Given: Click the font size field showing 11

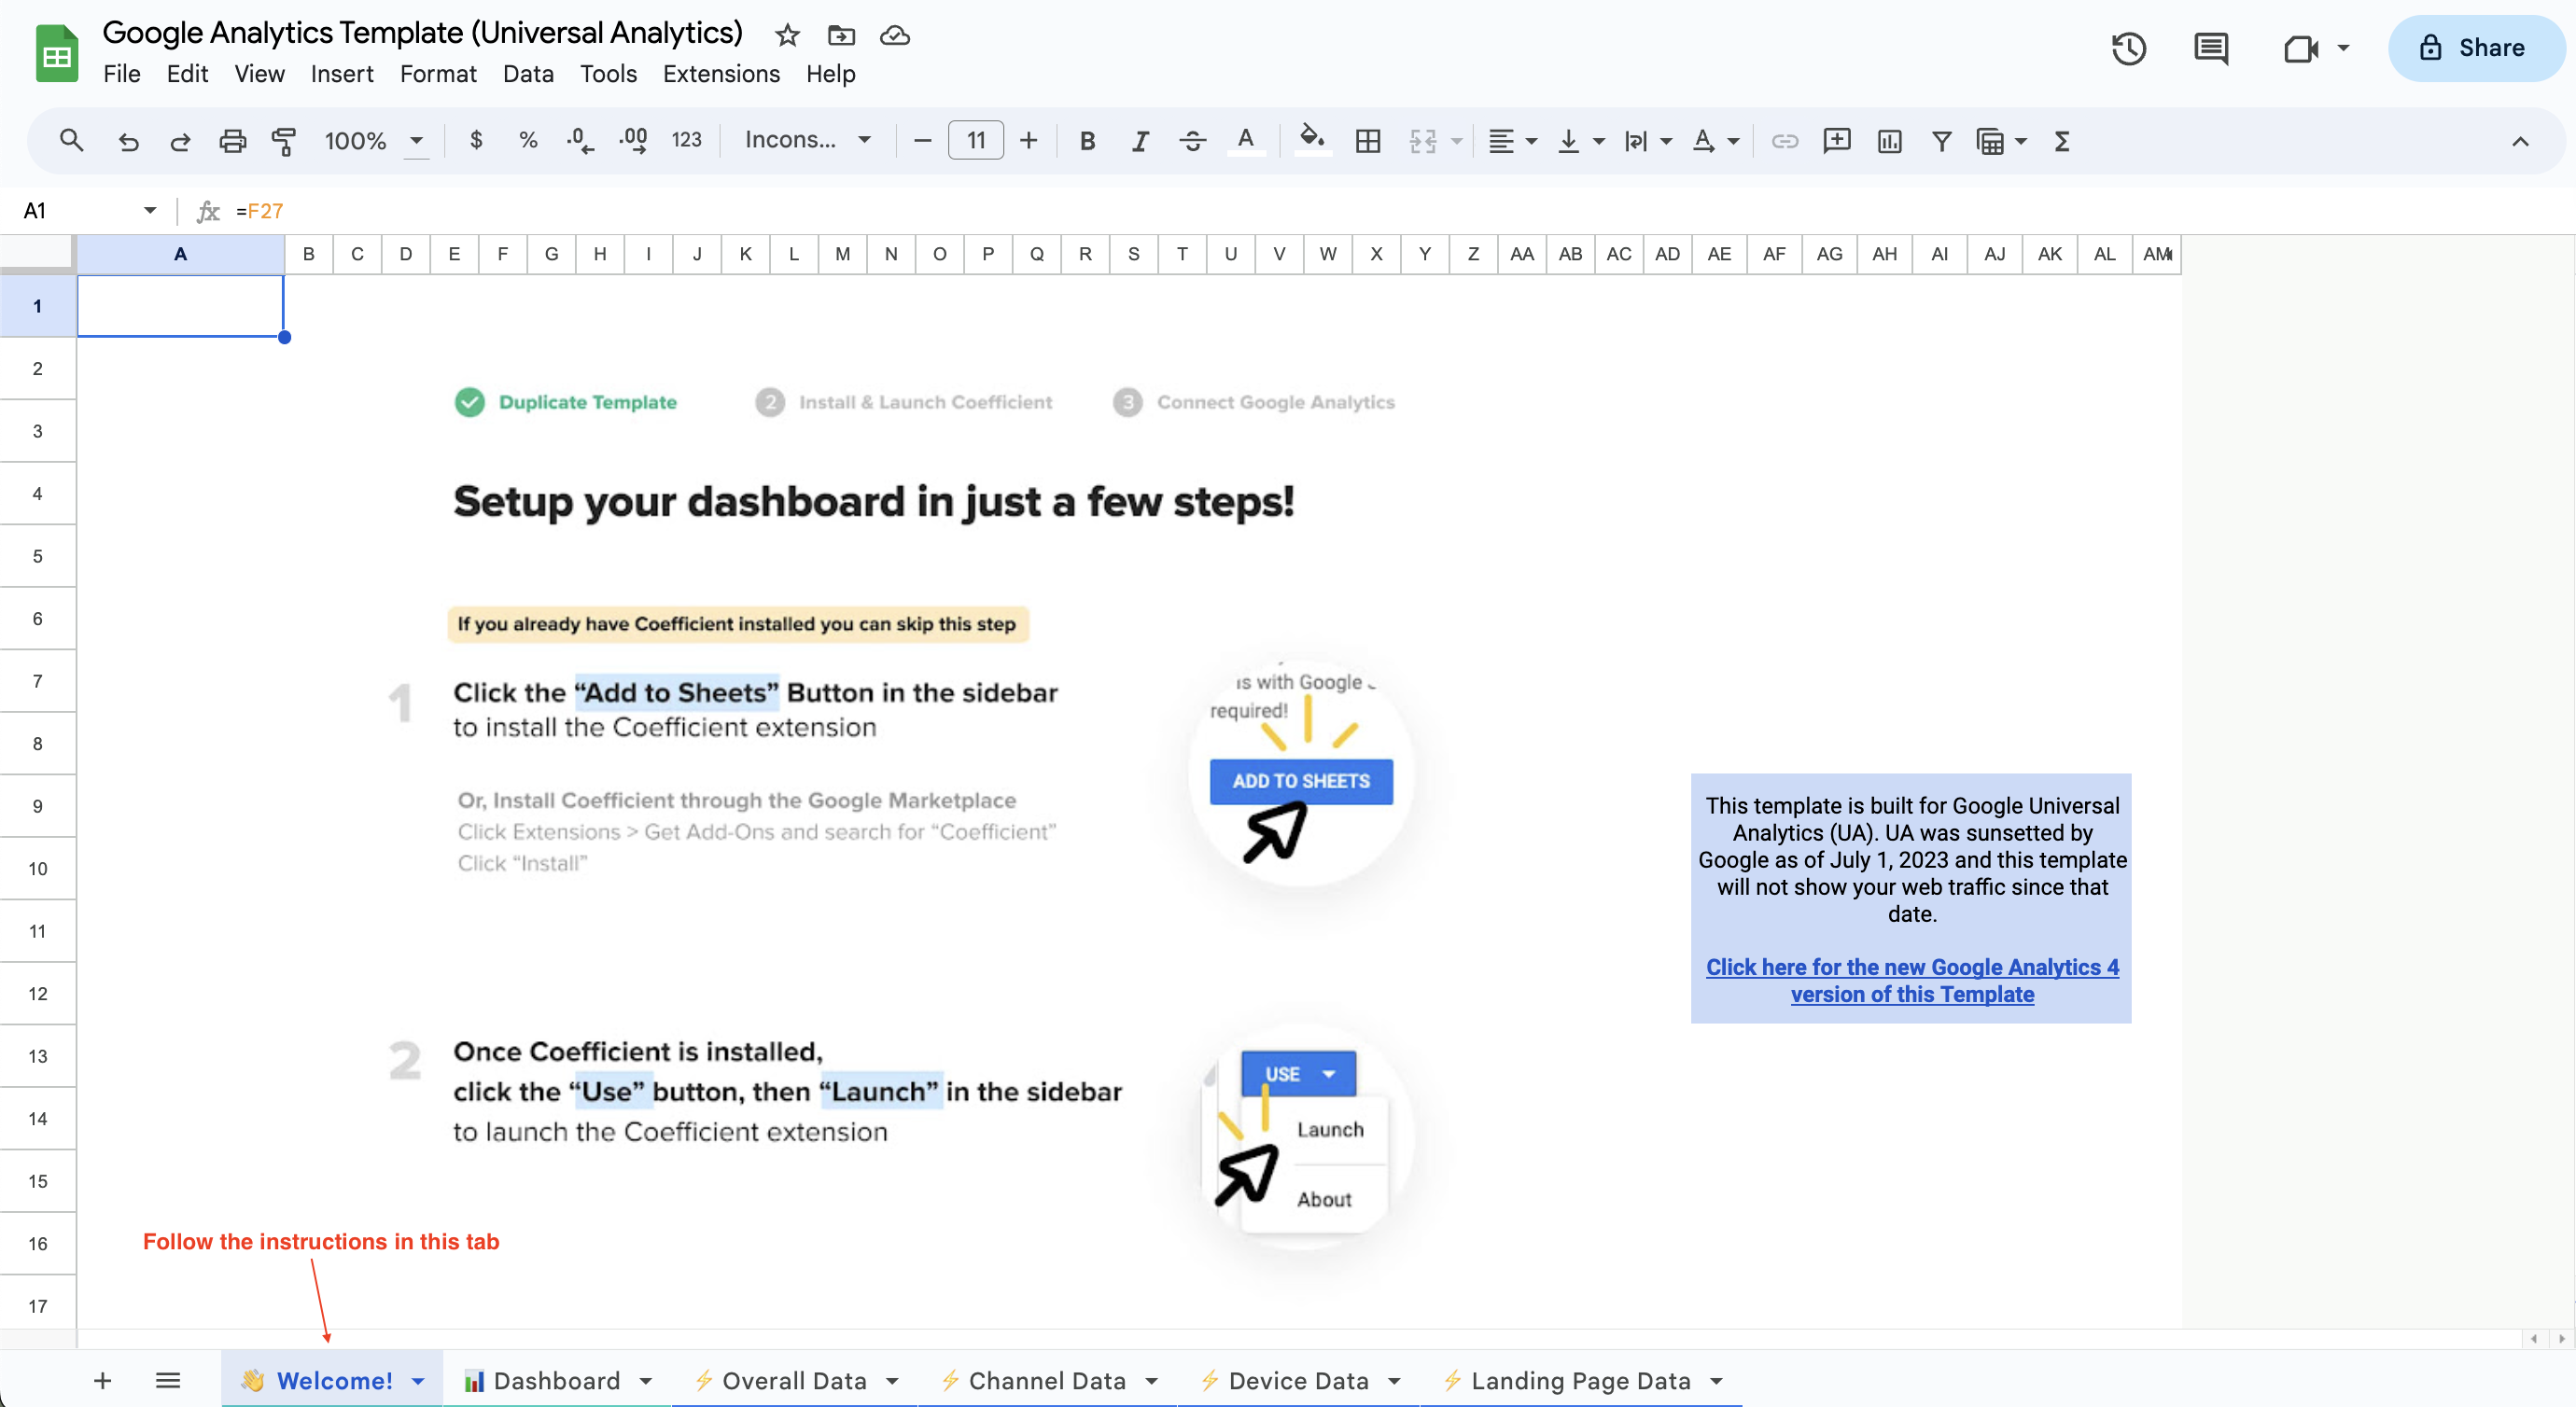Looking at the screenshot, I should (x=975, y=141).
